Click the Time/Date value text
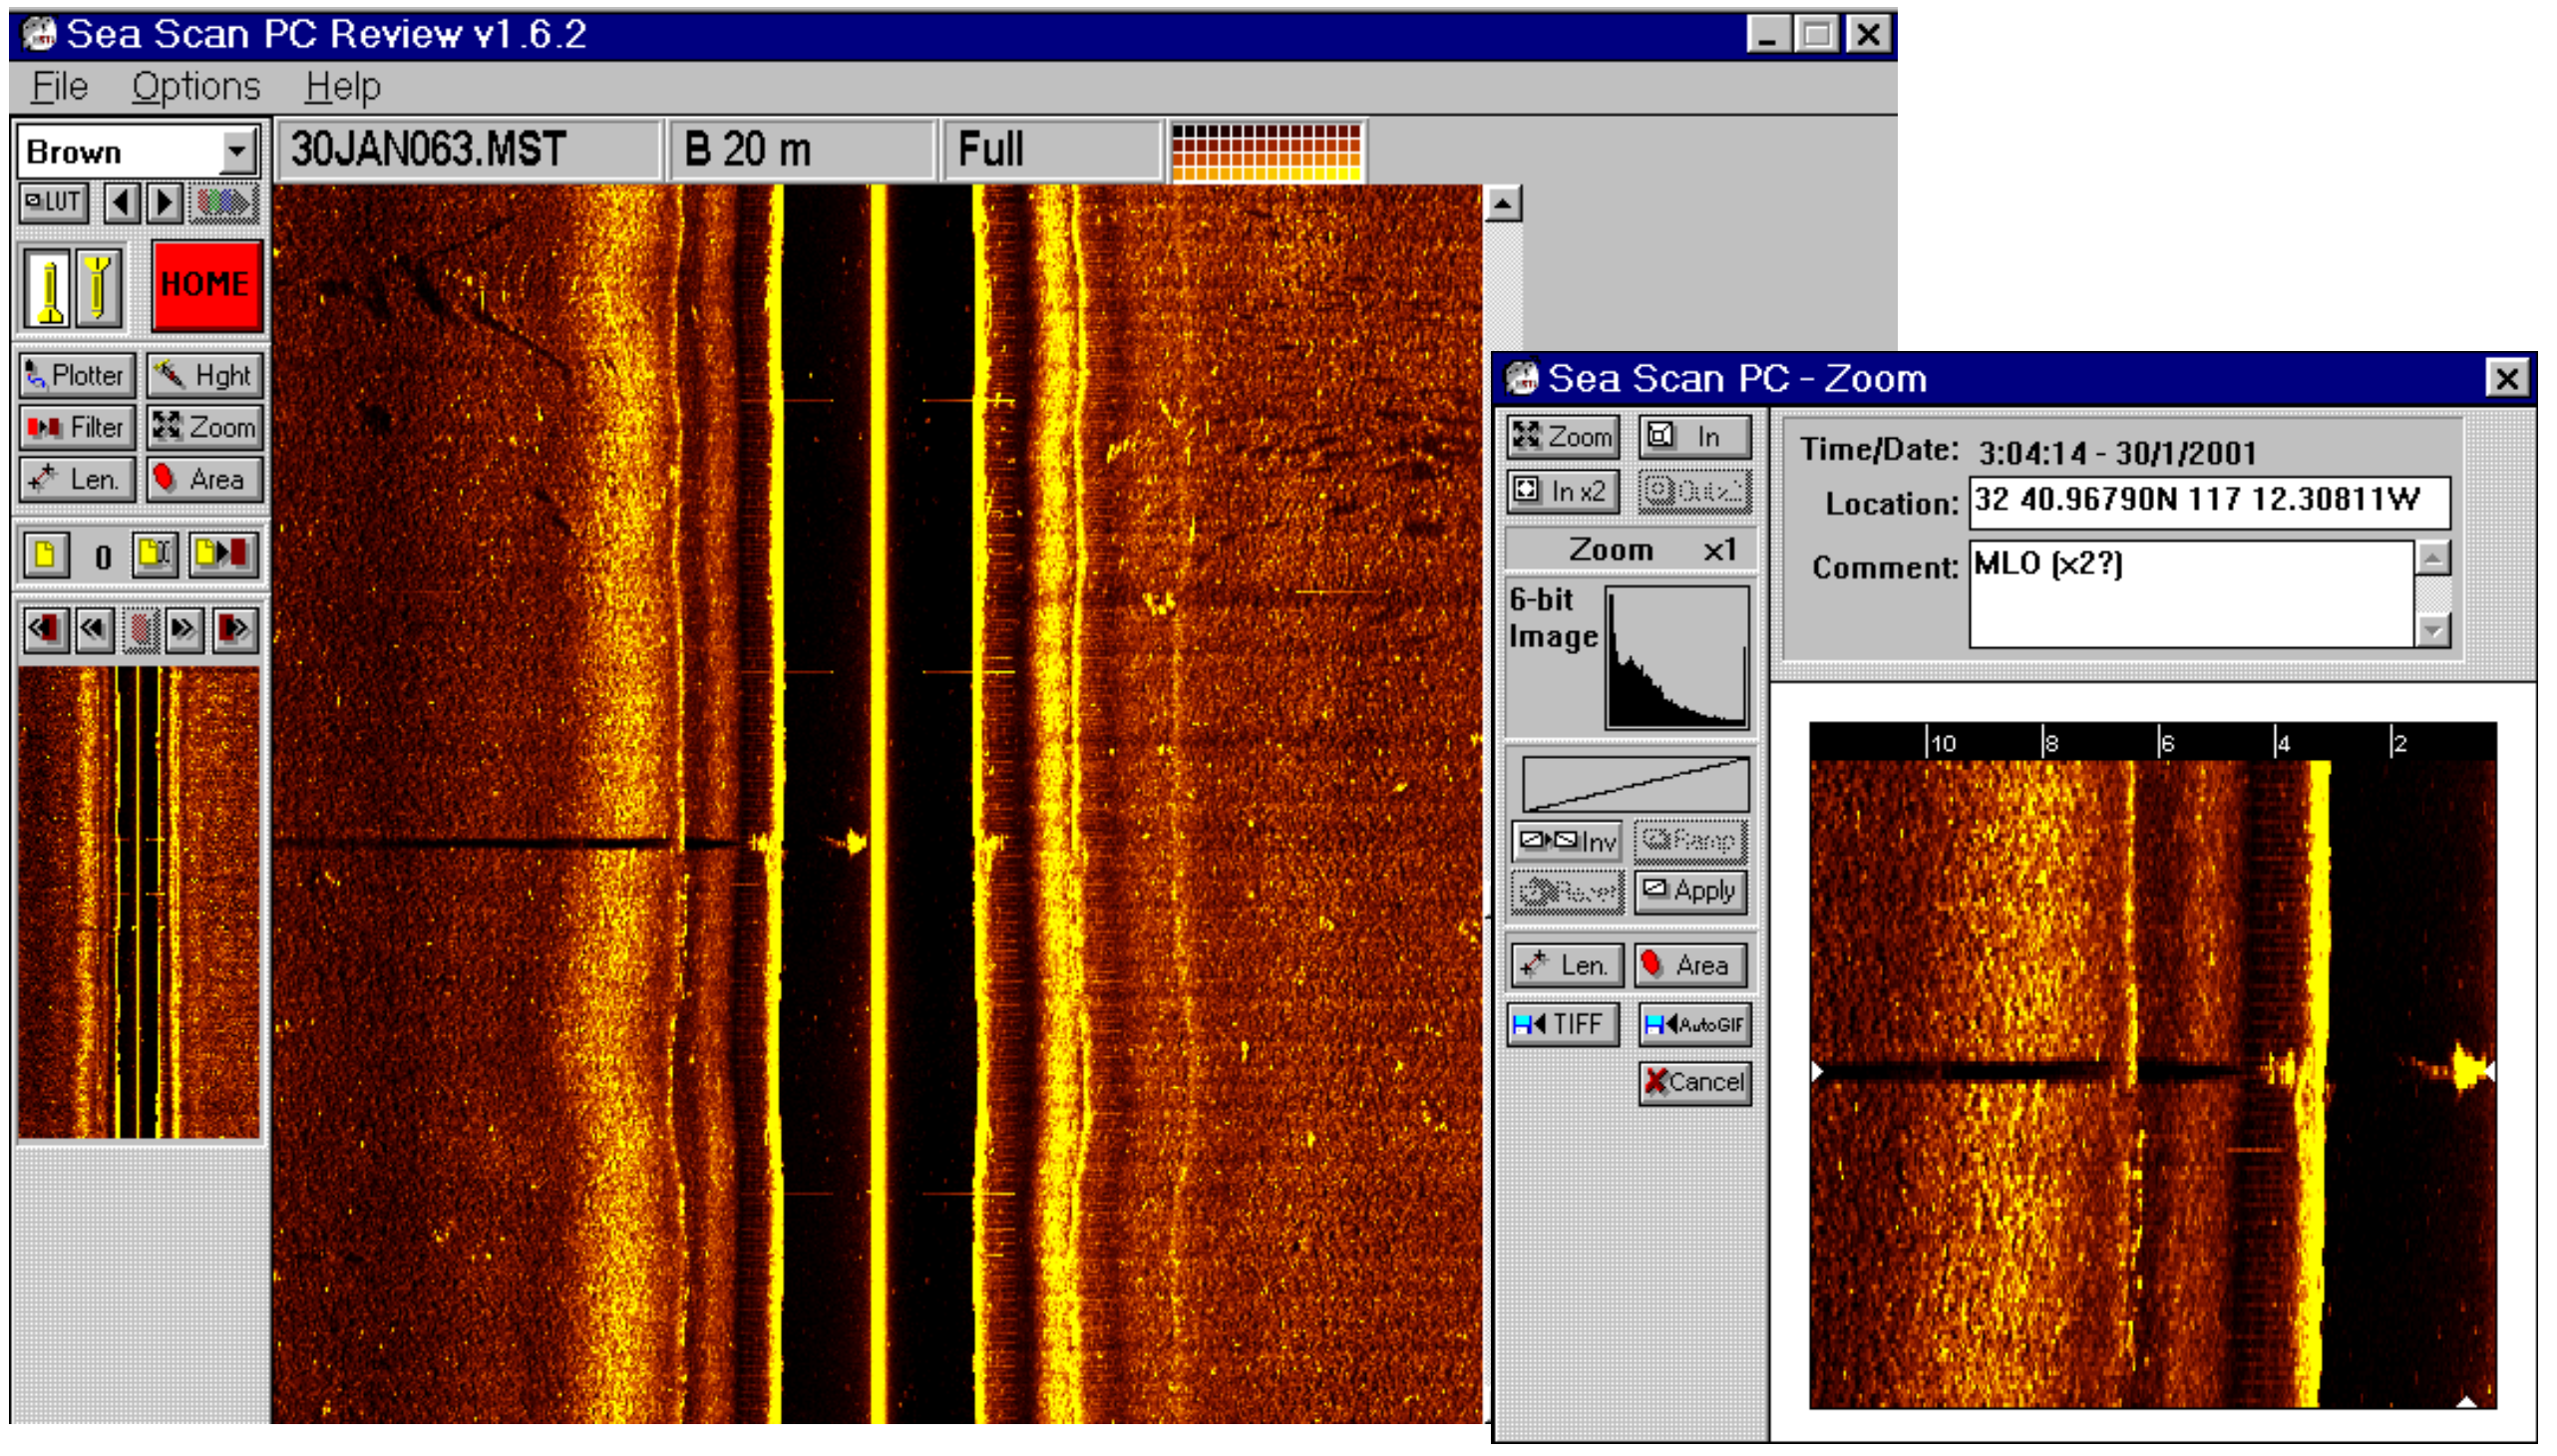Screen dimensions: 2557x1456 click(2117, 453)
